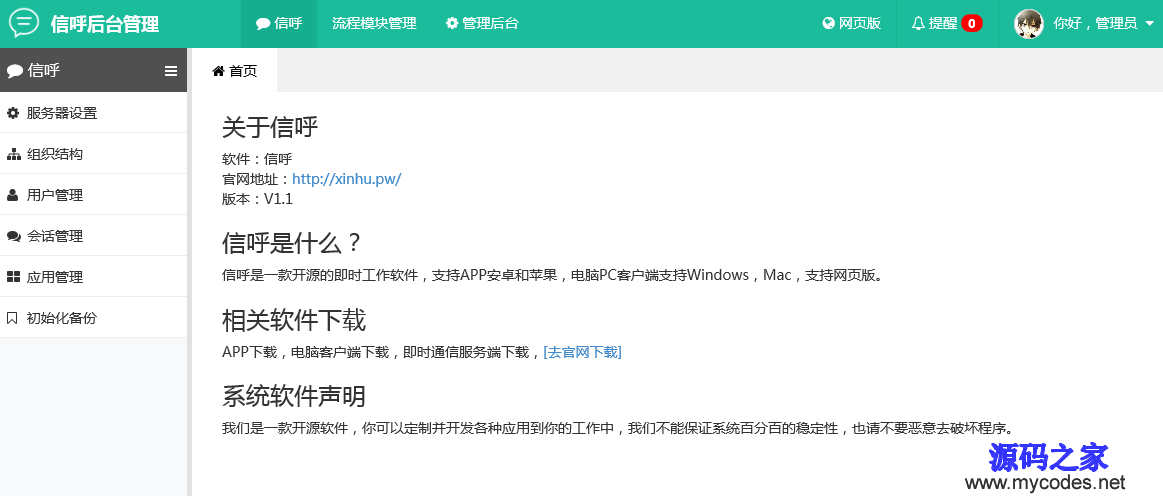
Task: Click the bookmark icon beside 初始化备份
Action: tap(12, 318)
